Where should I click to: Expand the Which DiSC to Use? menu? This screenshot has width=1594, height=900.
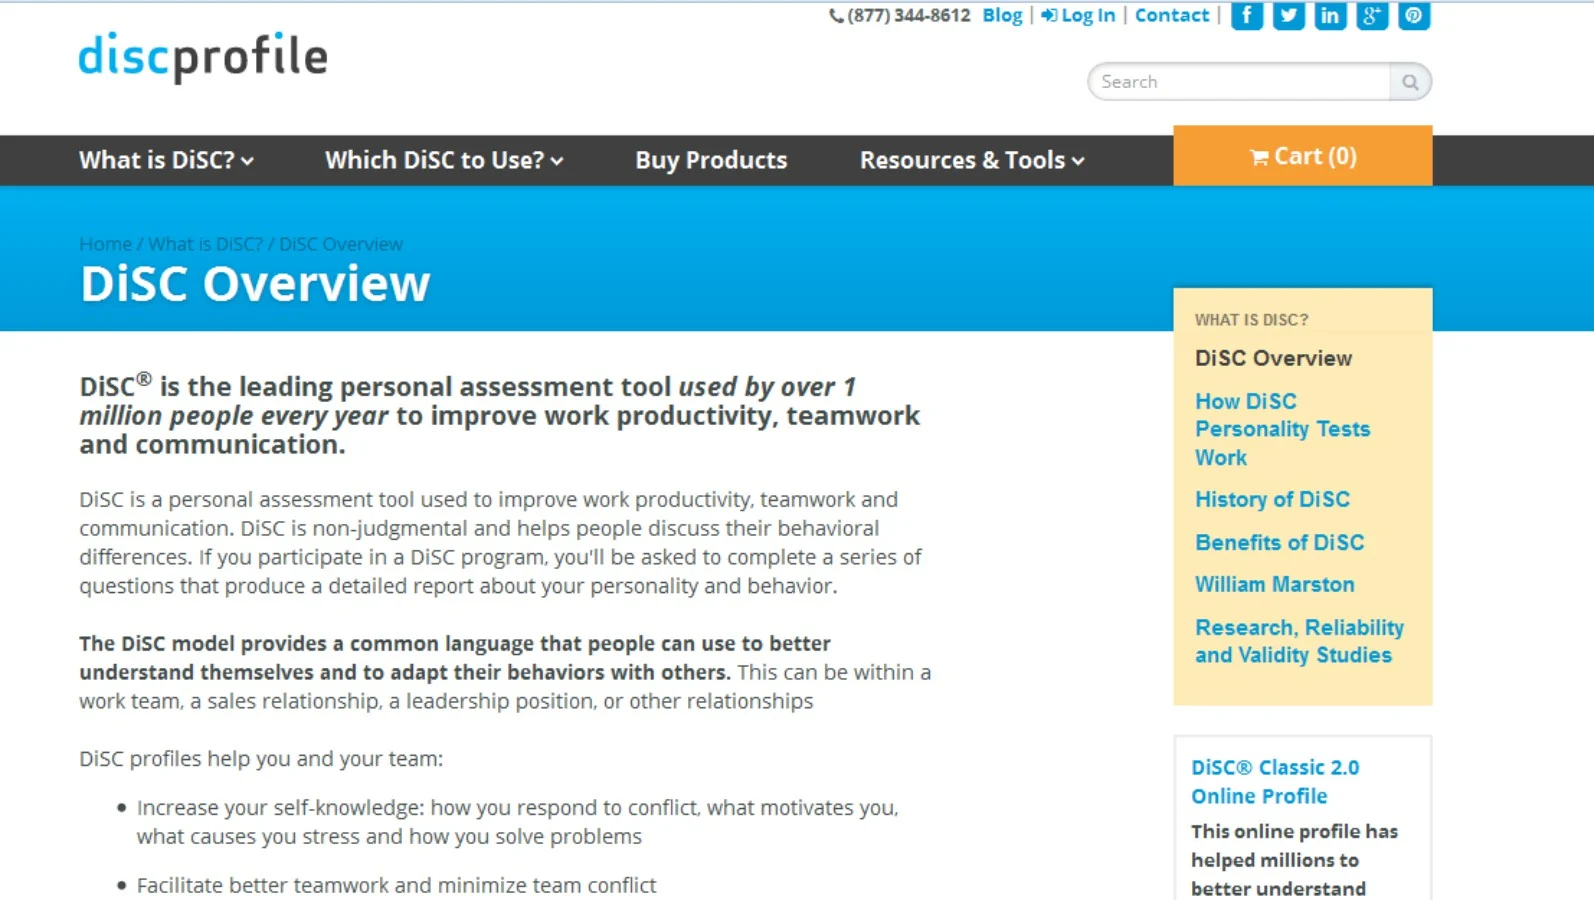[x=444, y=160]
